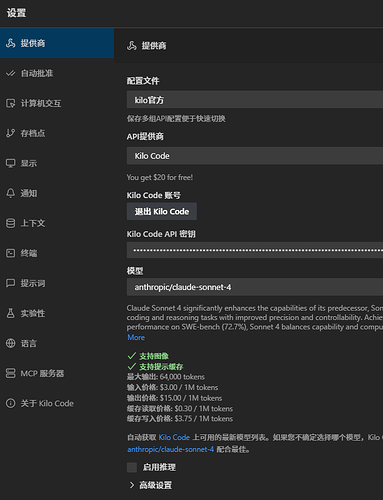Open the API provider Kilo Code dropdown

pos(255,156)
